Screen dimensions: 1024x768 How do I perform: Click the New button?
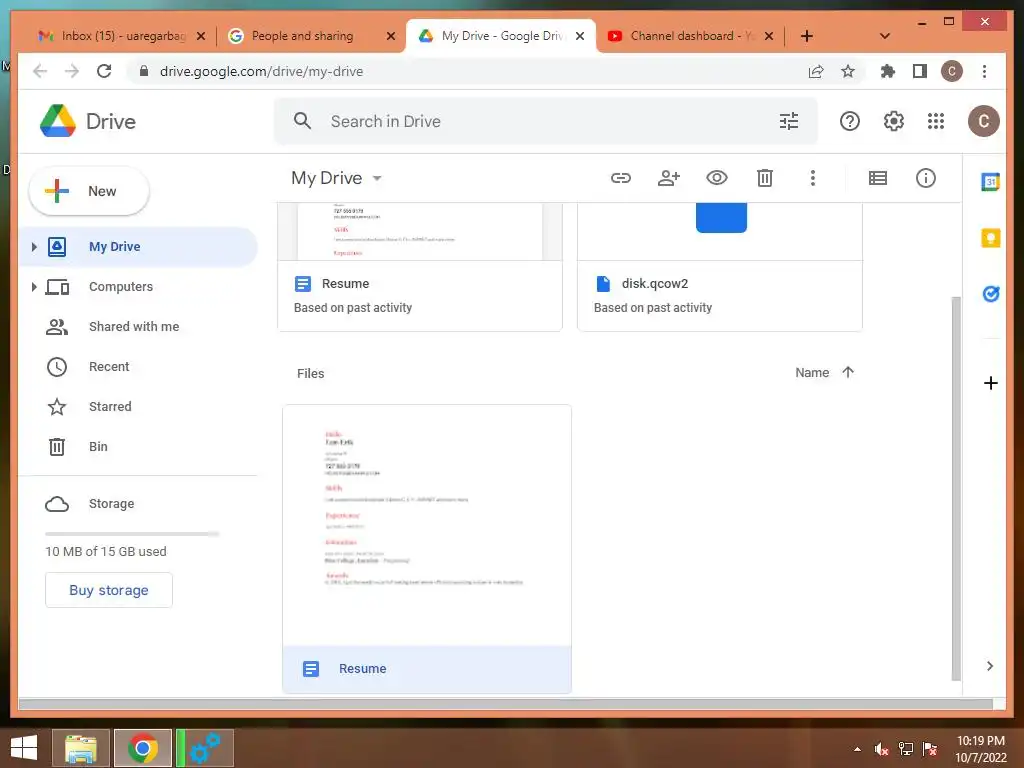tap(89, 191)
